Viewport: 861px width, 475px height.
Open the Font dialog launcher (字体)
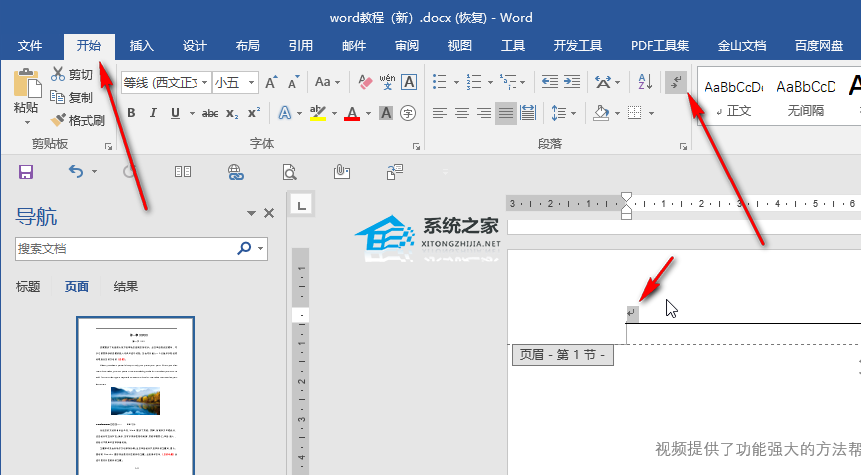click(416, 147)
